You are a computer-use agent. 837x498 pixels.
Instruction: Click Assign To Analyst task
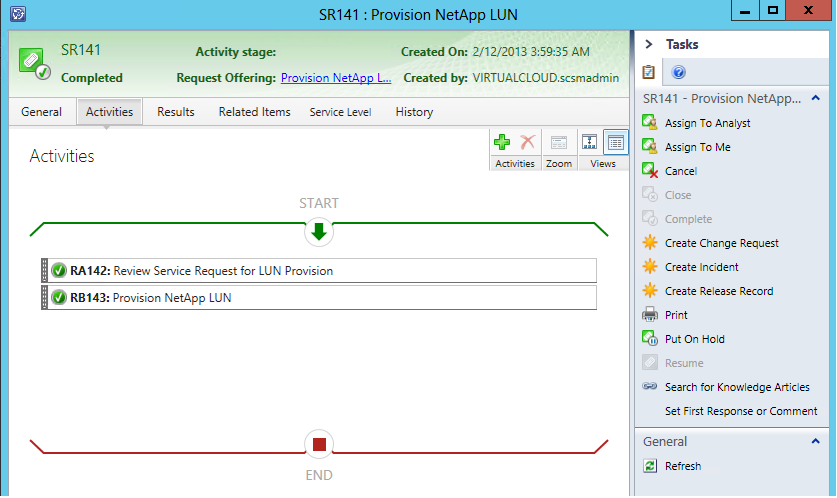(x=708, y=123)
